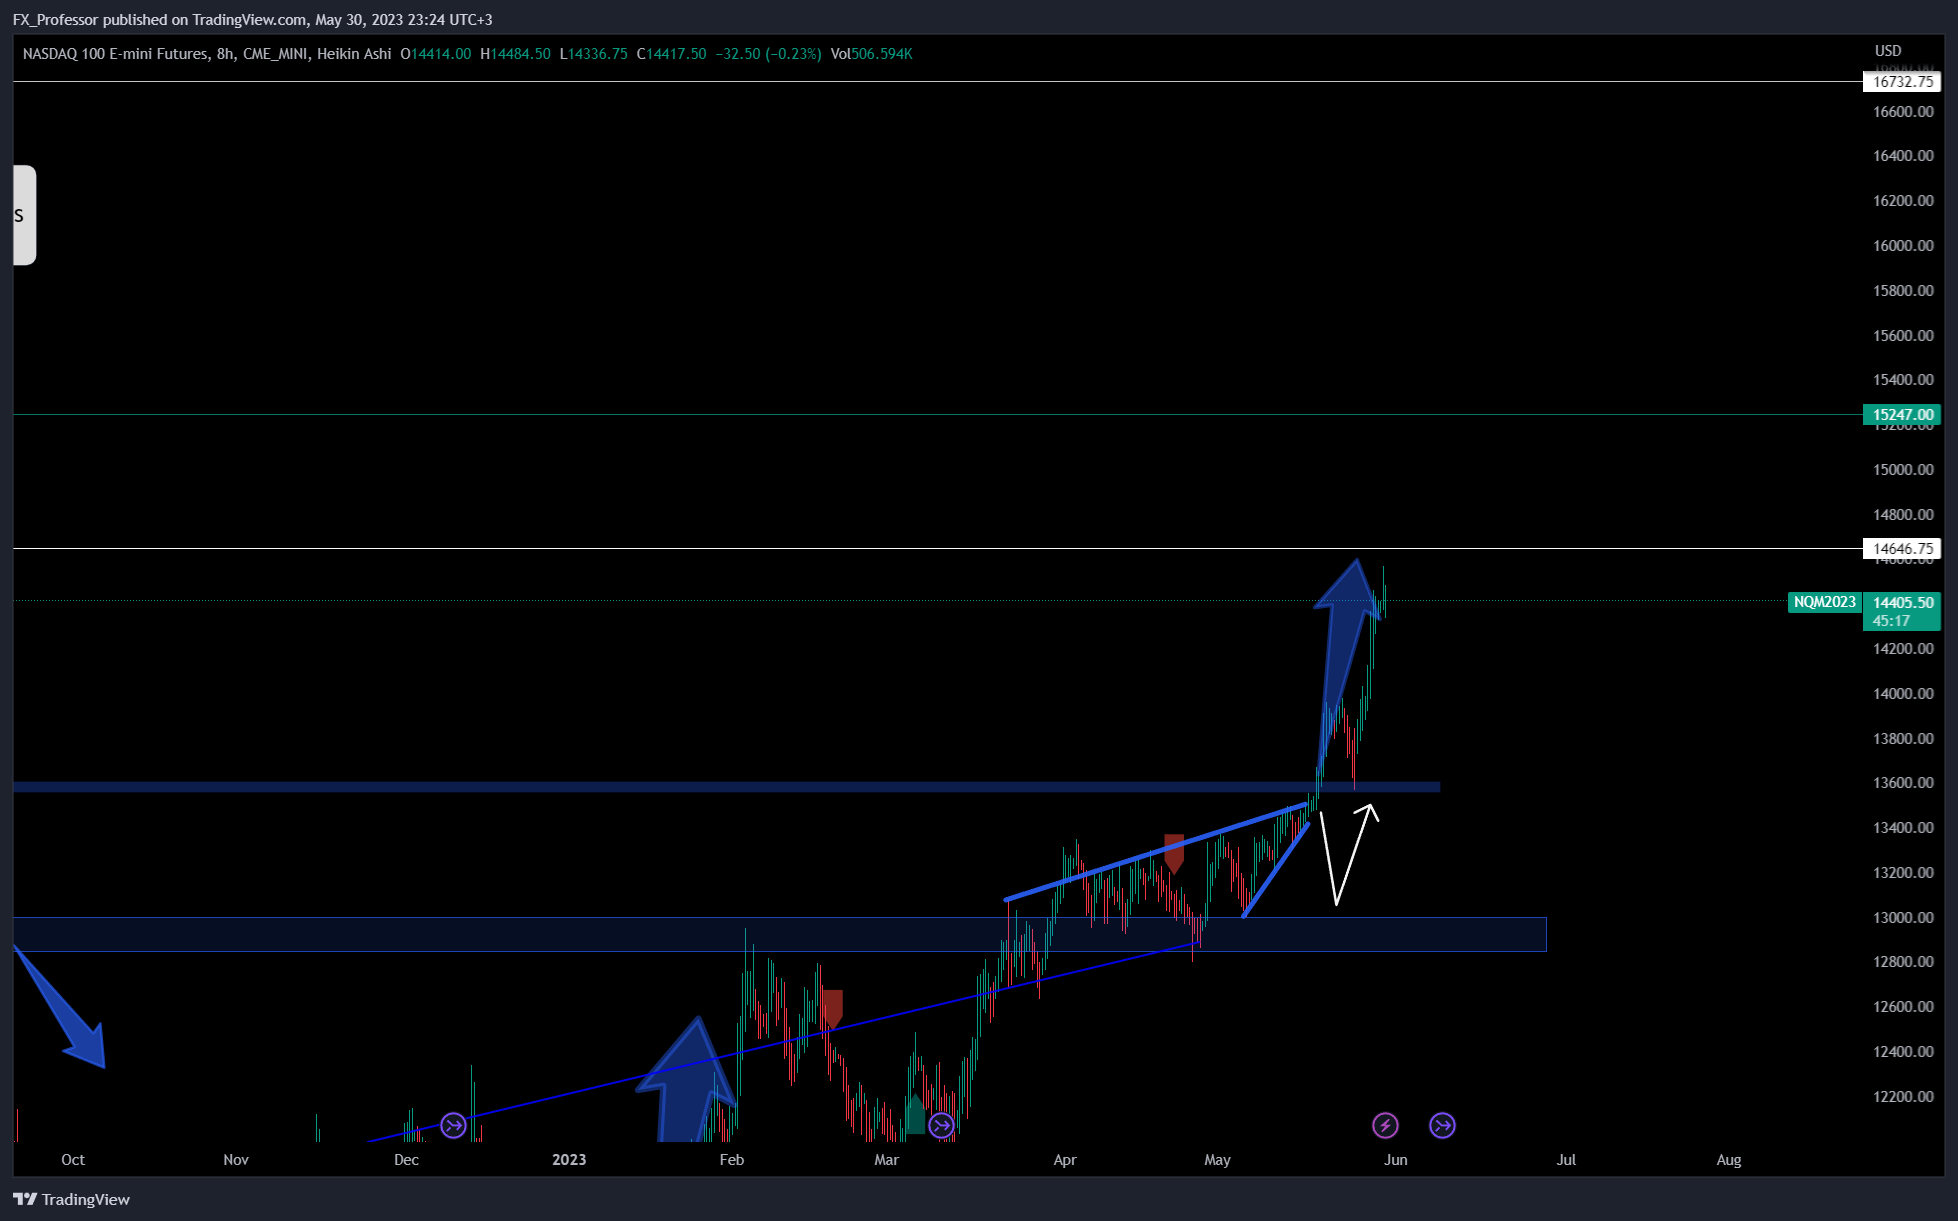Click the 14000.00 axis price

(x=1903, y=693)
